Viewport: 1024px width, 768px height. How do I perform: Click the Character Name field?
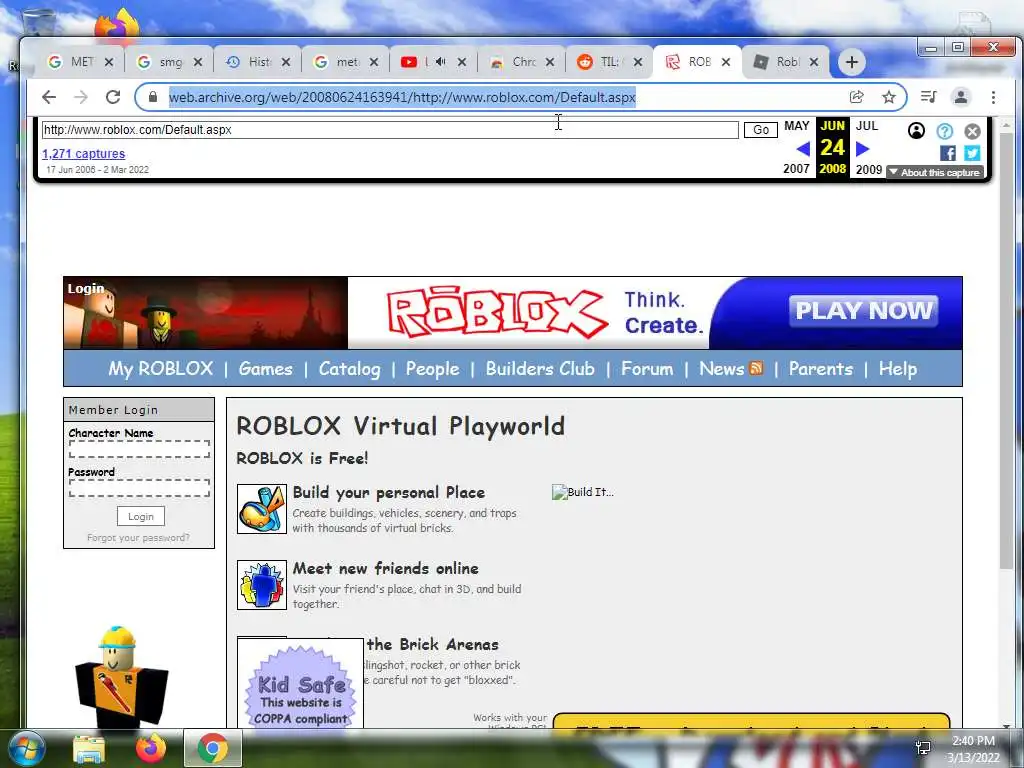point(140,449)
